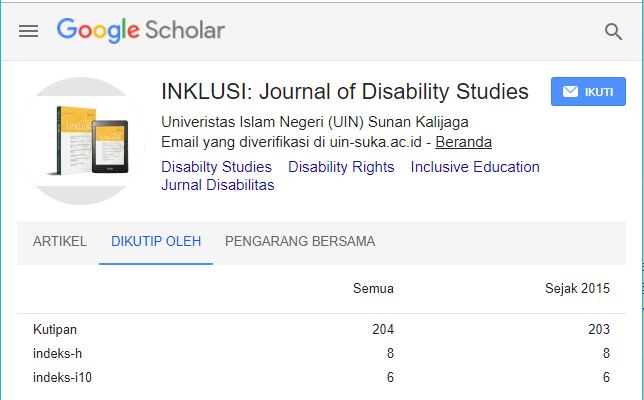
Task: Click the Sejak 2015 column header
Action: (x=577, y=289)
